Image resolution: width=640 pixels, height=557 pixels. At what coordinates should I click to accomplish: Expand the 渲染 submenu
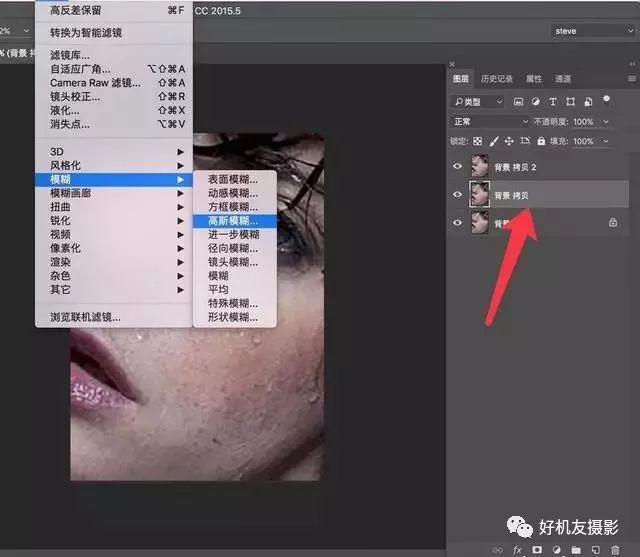pyautogui.click(x=114, y=262)
